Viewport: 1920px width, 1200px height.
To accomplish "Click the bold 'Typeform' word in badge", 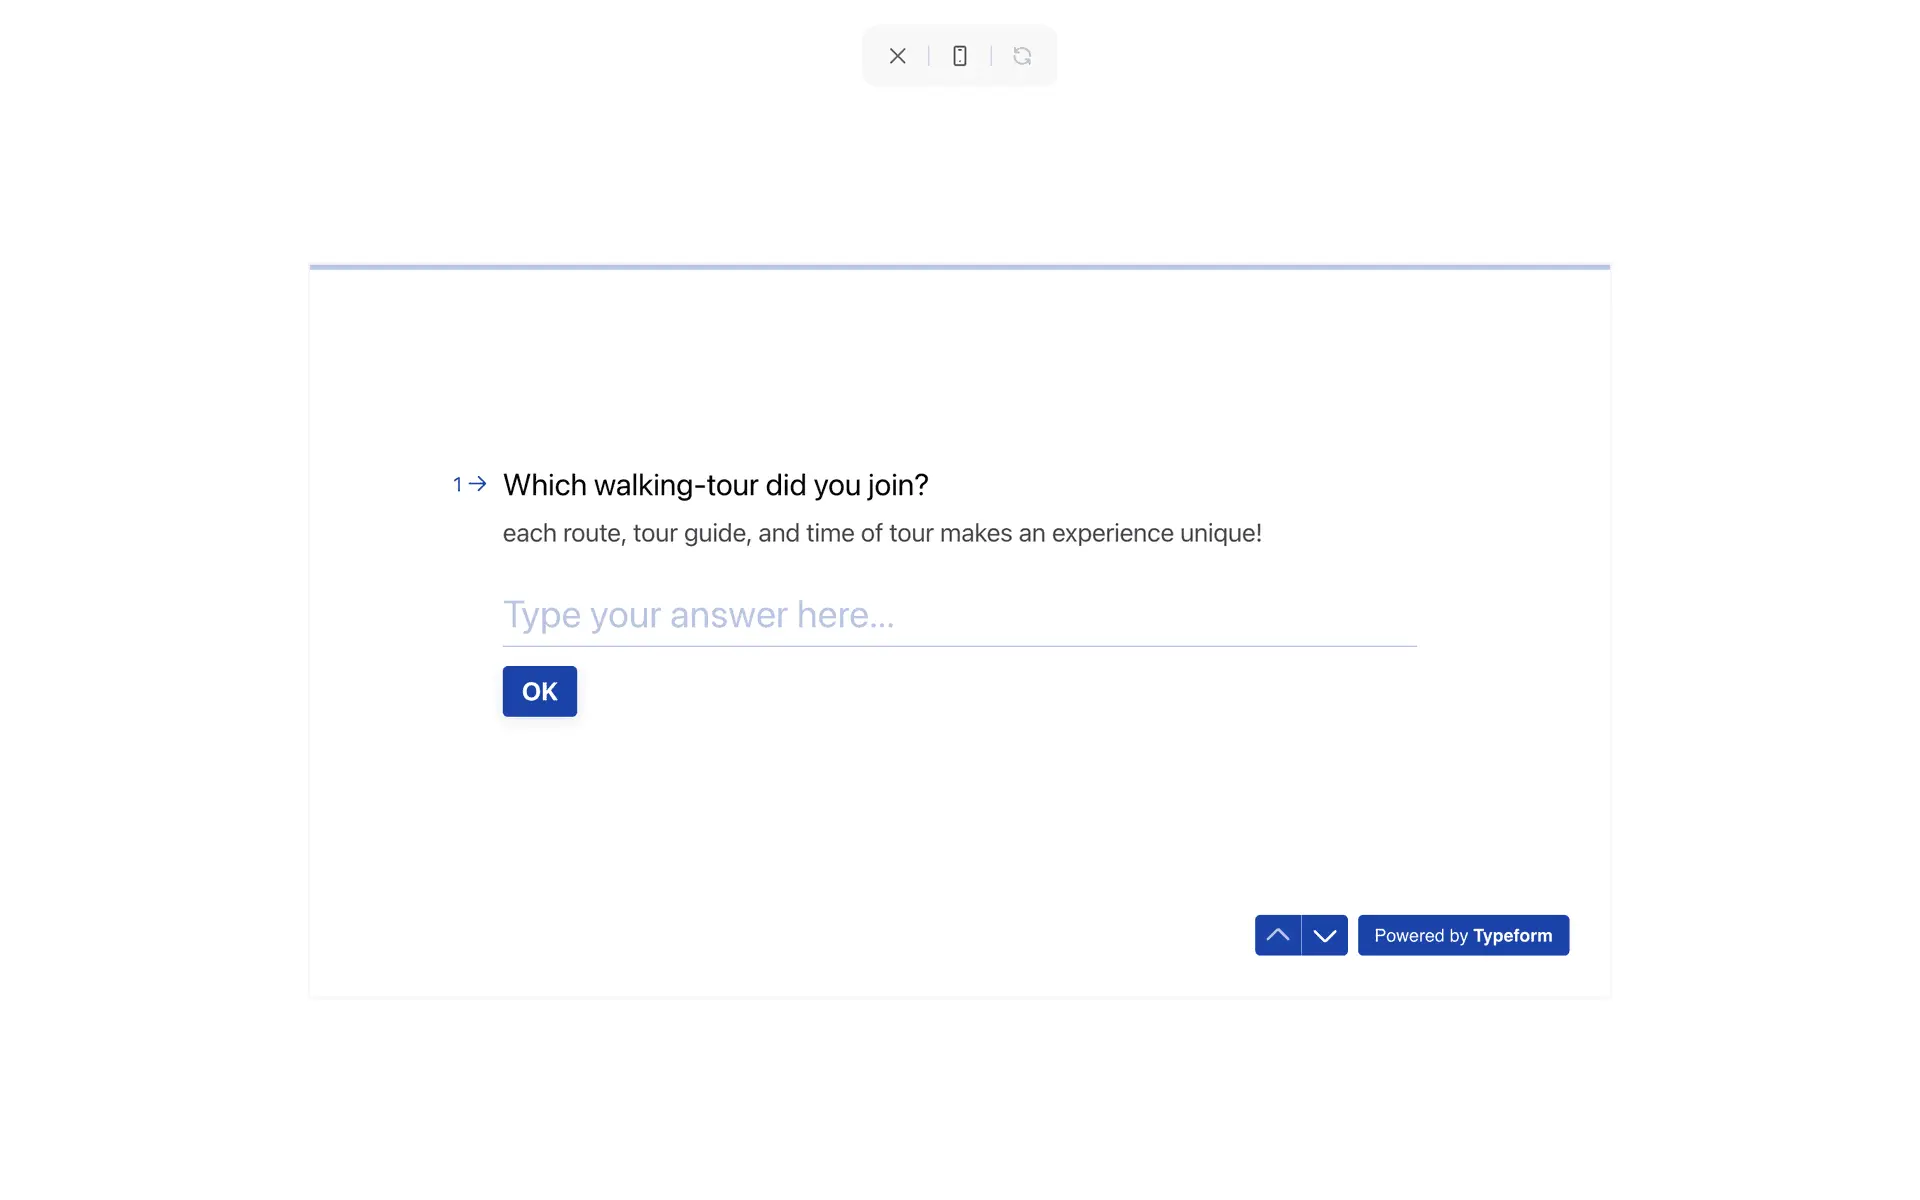I will tap(1512, 936).
